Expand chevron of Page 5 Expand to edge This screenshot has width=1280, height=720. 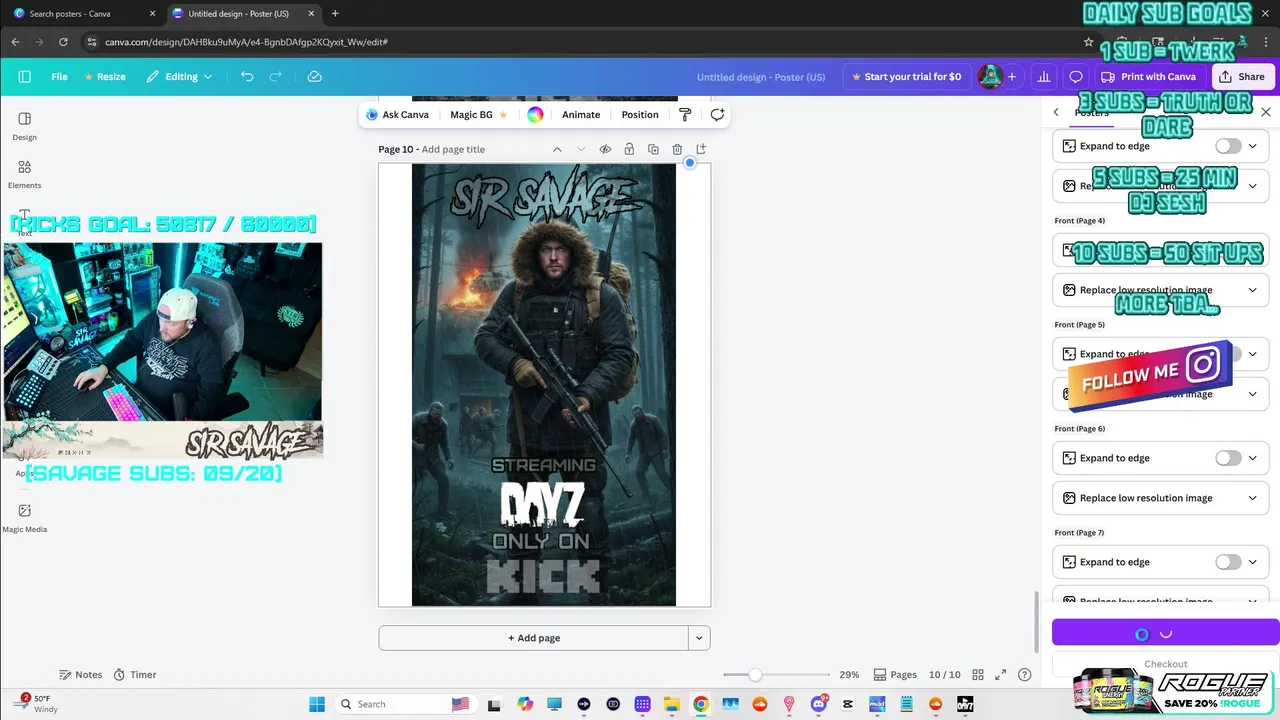coord(1253,354)
